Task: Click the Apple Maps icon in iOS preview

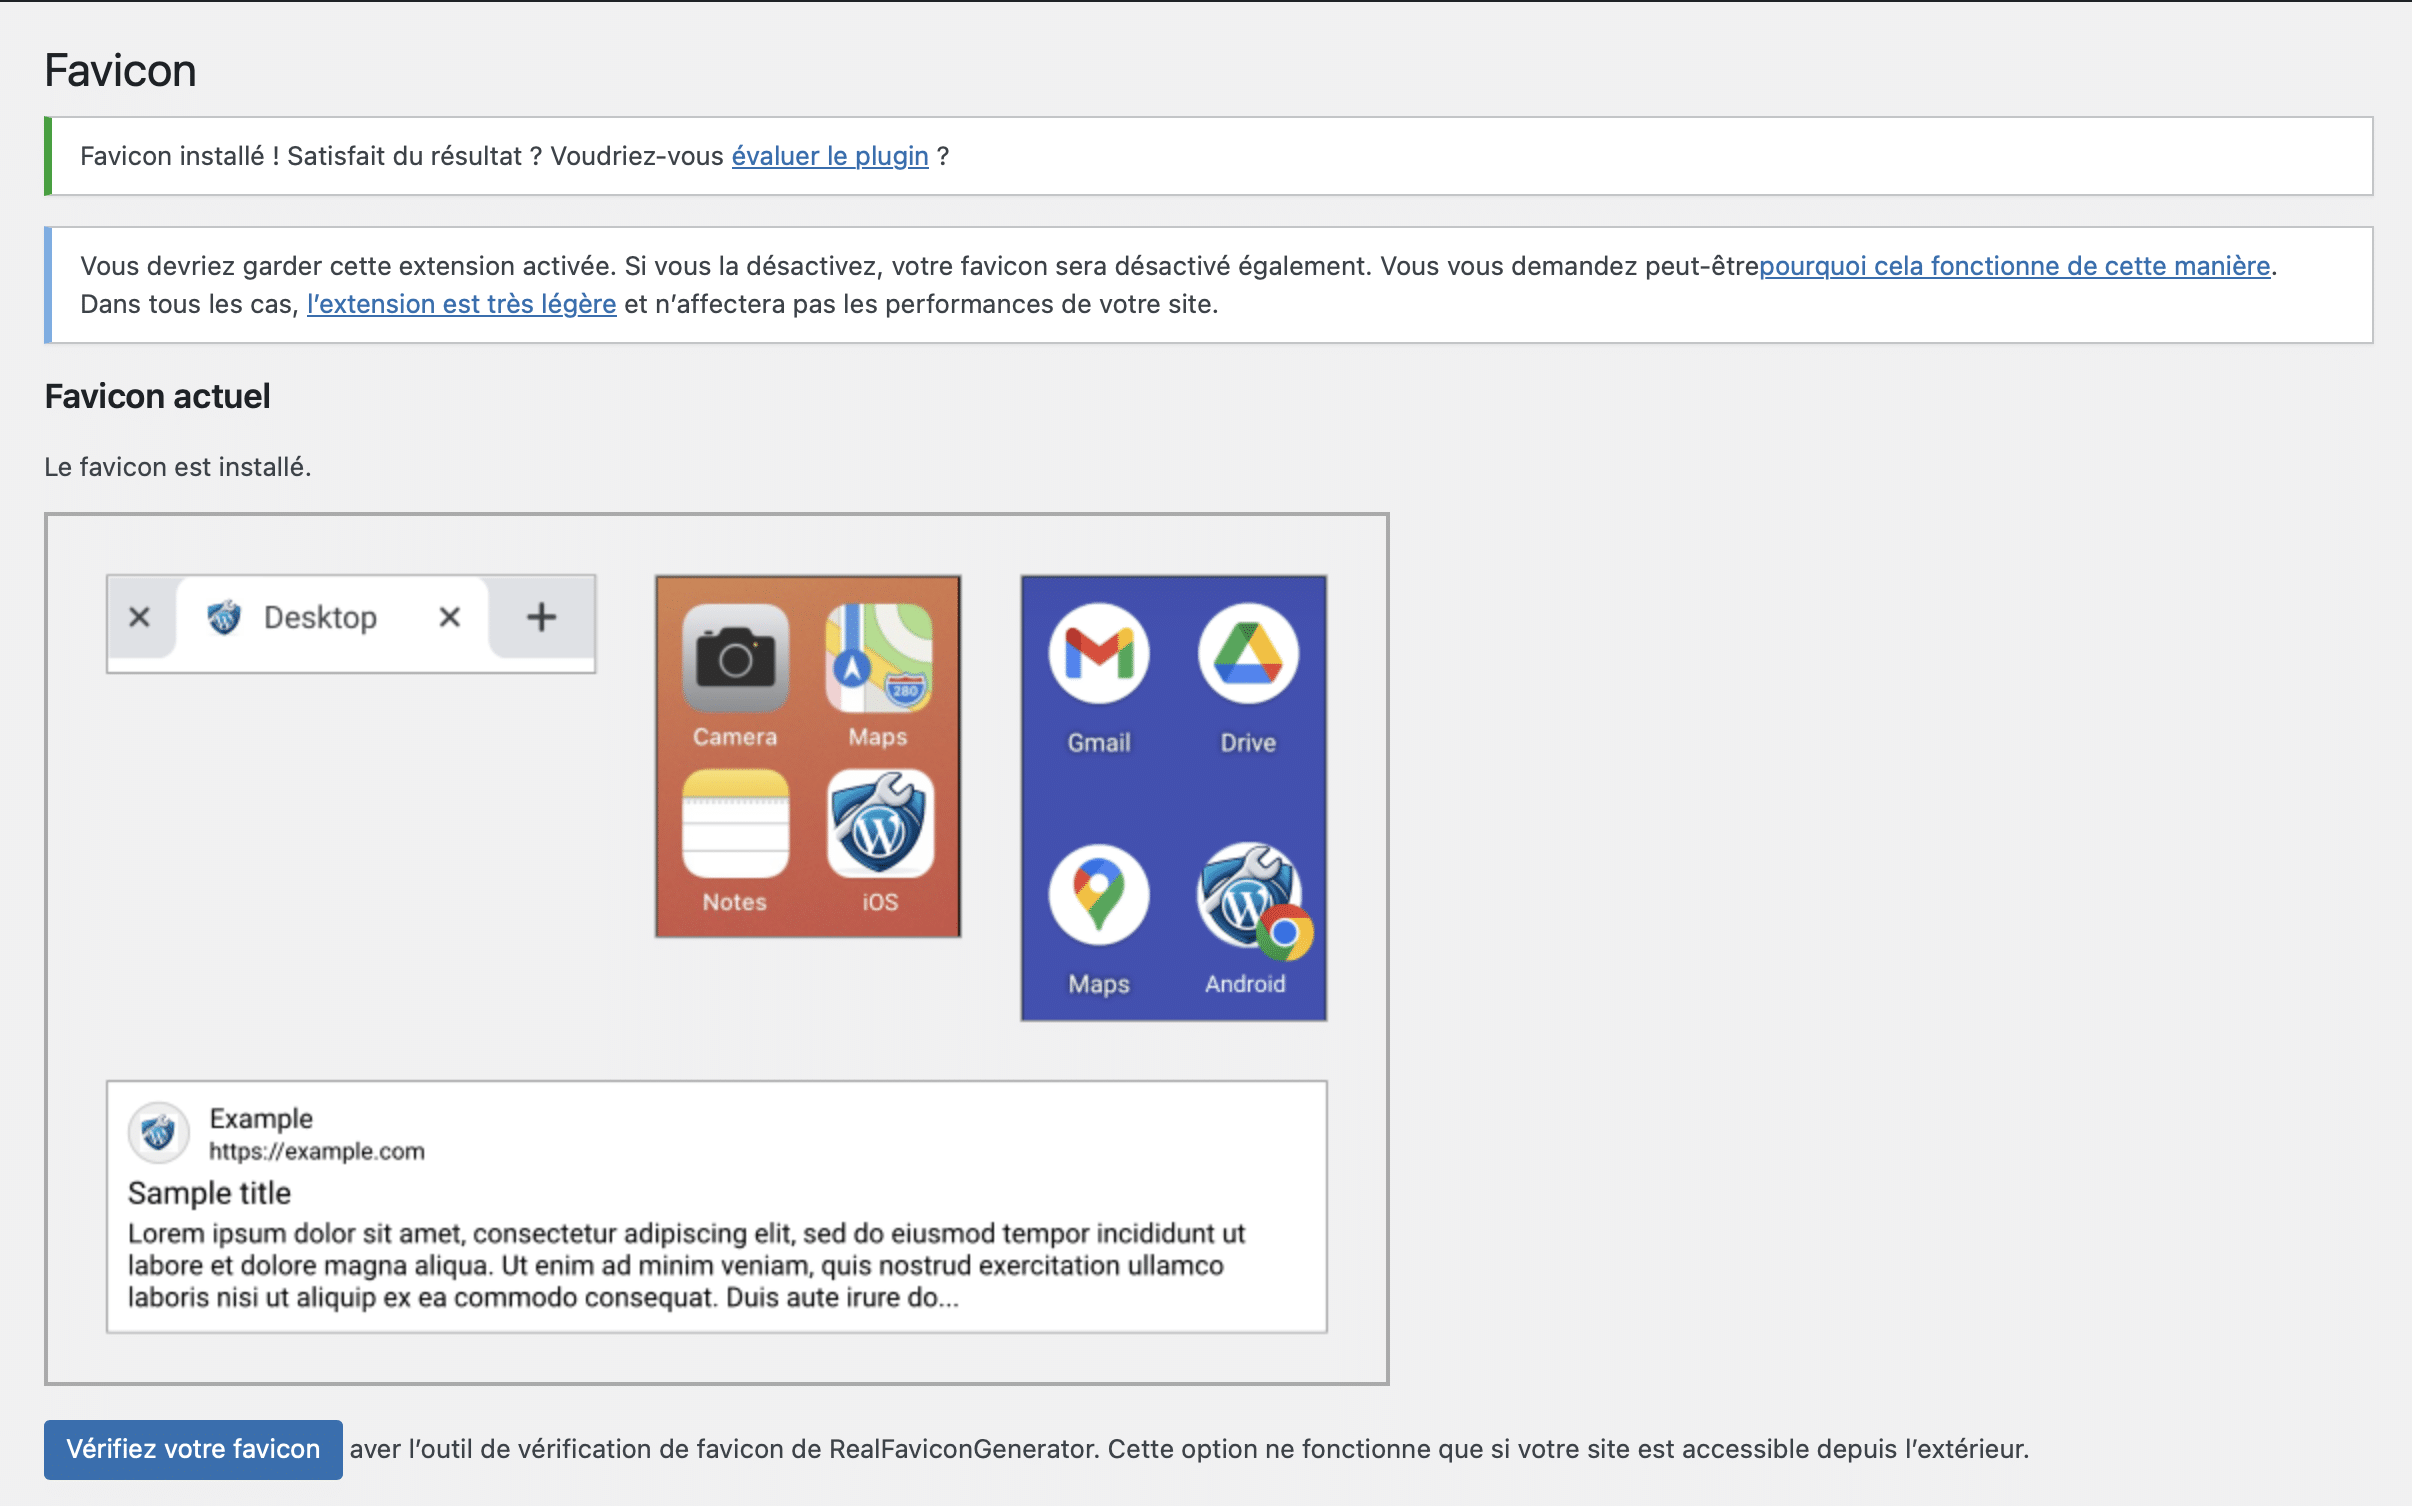Action: pos(879,657)
